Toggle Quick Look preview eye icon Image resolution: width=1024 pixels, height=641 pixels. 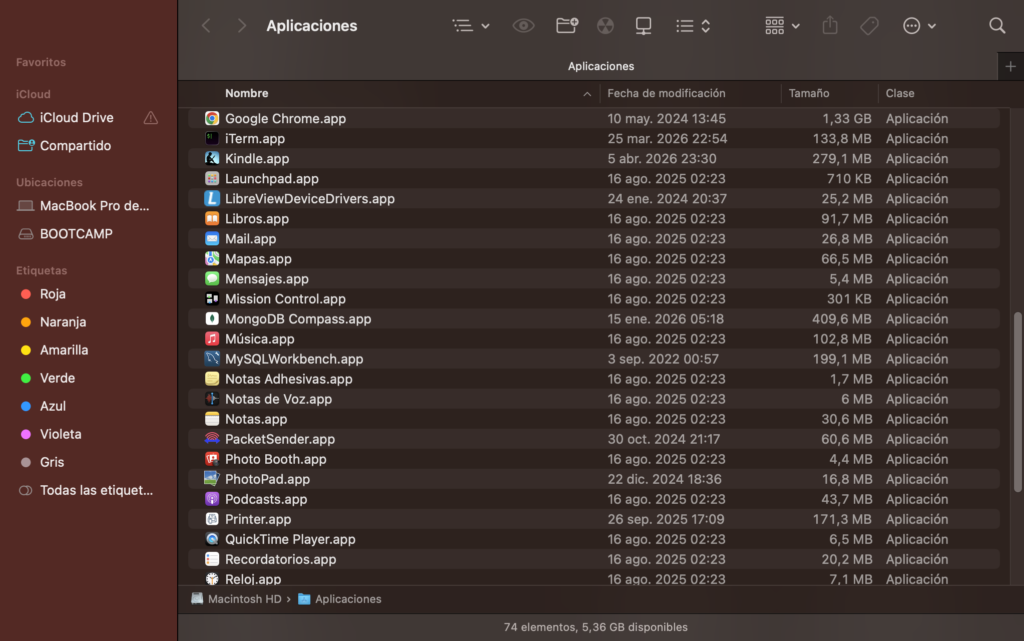[523, 26]
